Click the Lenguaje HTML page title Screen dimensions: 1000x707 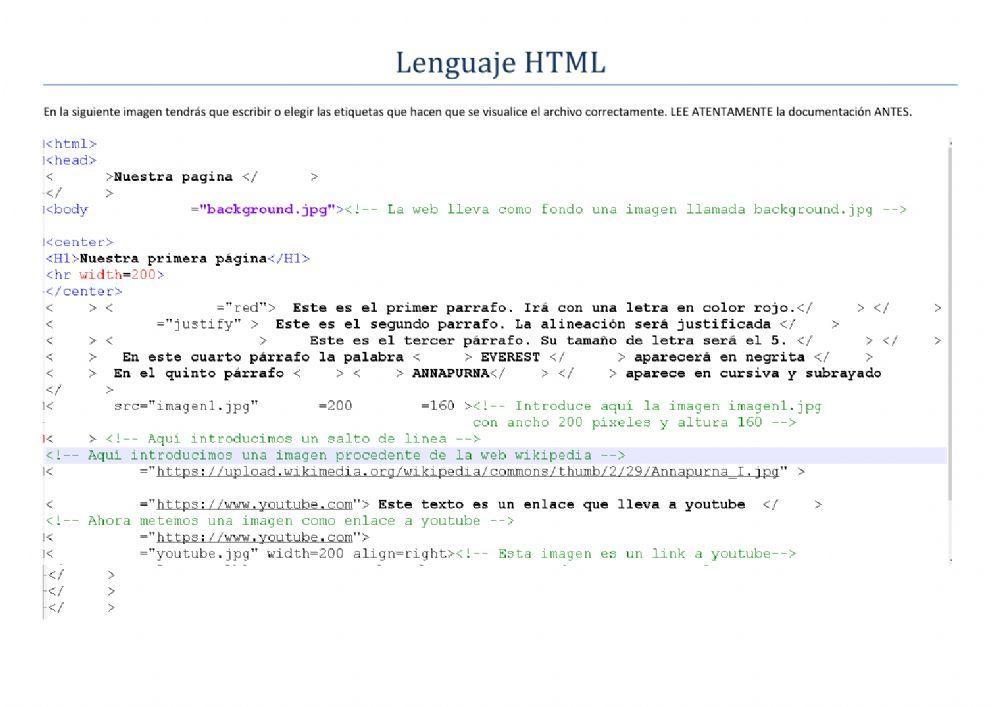[x=500, y=62]
